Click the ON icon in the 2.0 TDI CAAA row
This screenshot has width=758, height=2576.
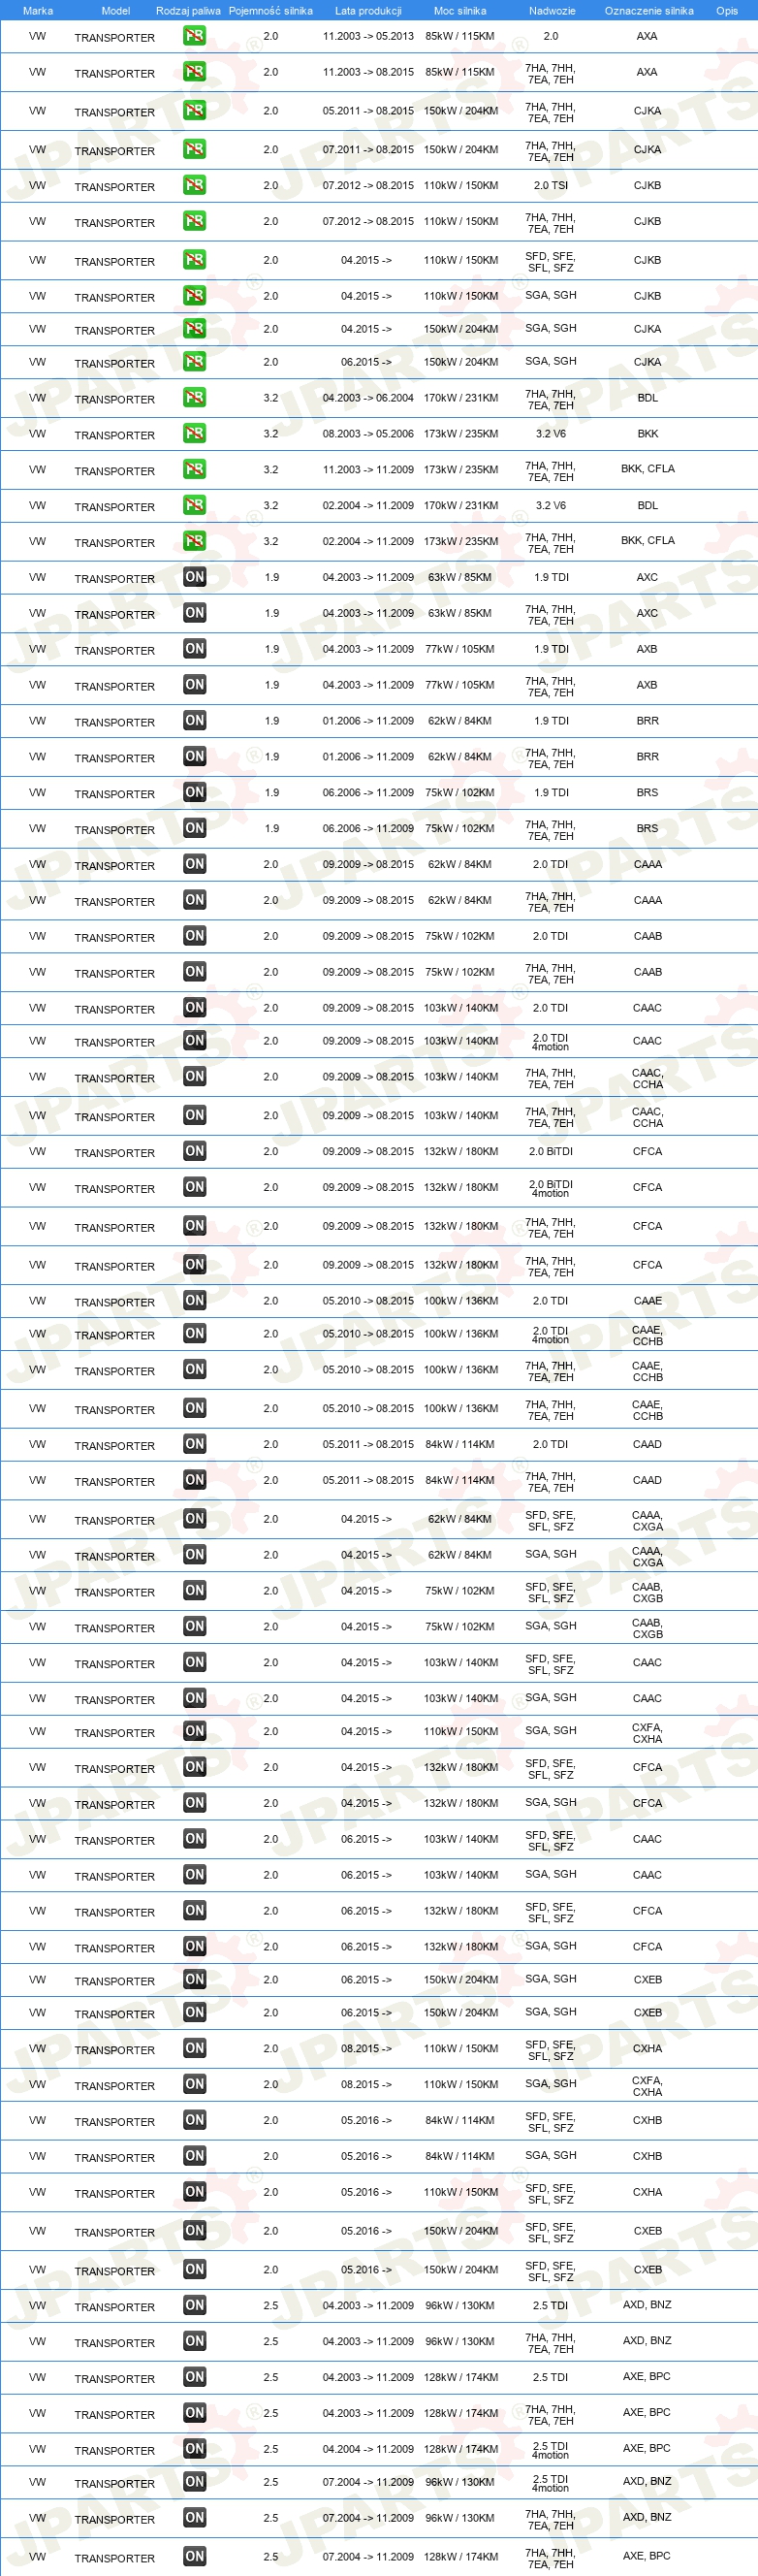pyautogui.click(x=194, y=865)
